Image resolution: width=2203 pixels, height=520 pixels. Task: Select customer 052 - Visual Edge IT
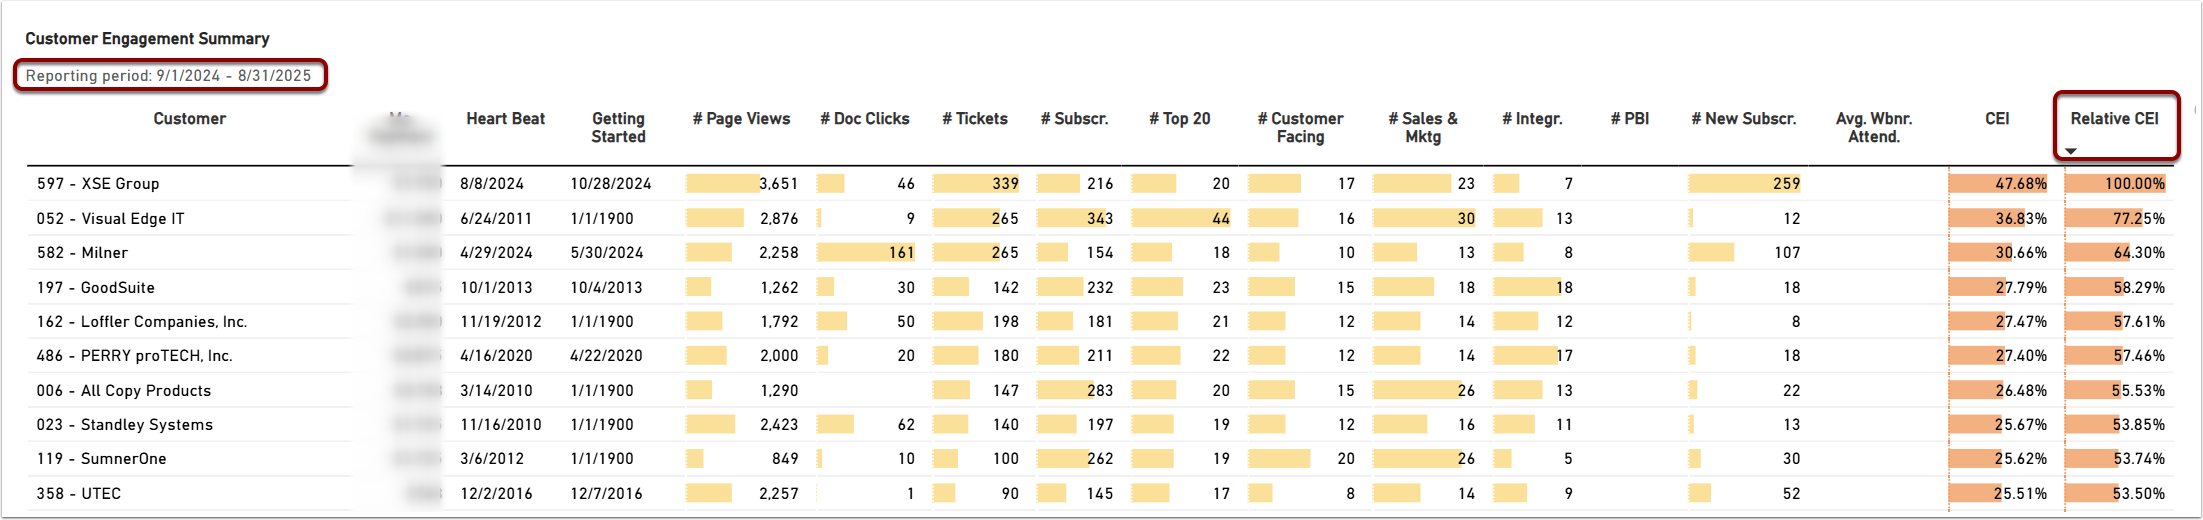[110, 219]
